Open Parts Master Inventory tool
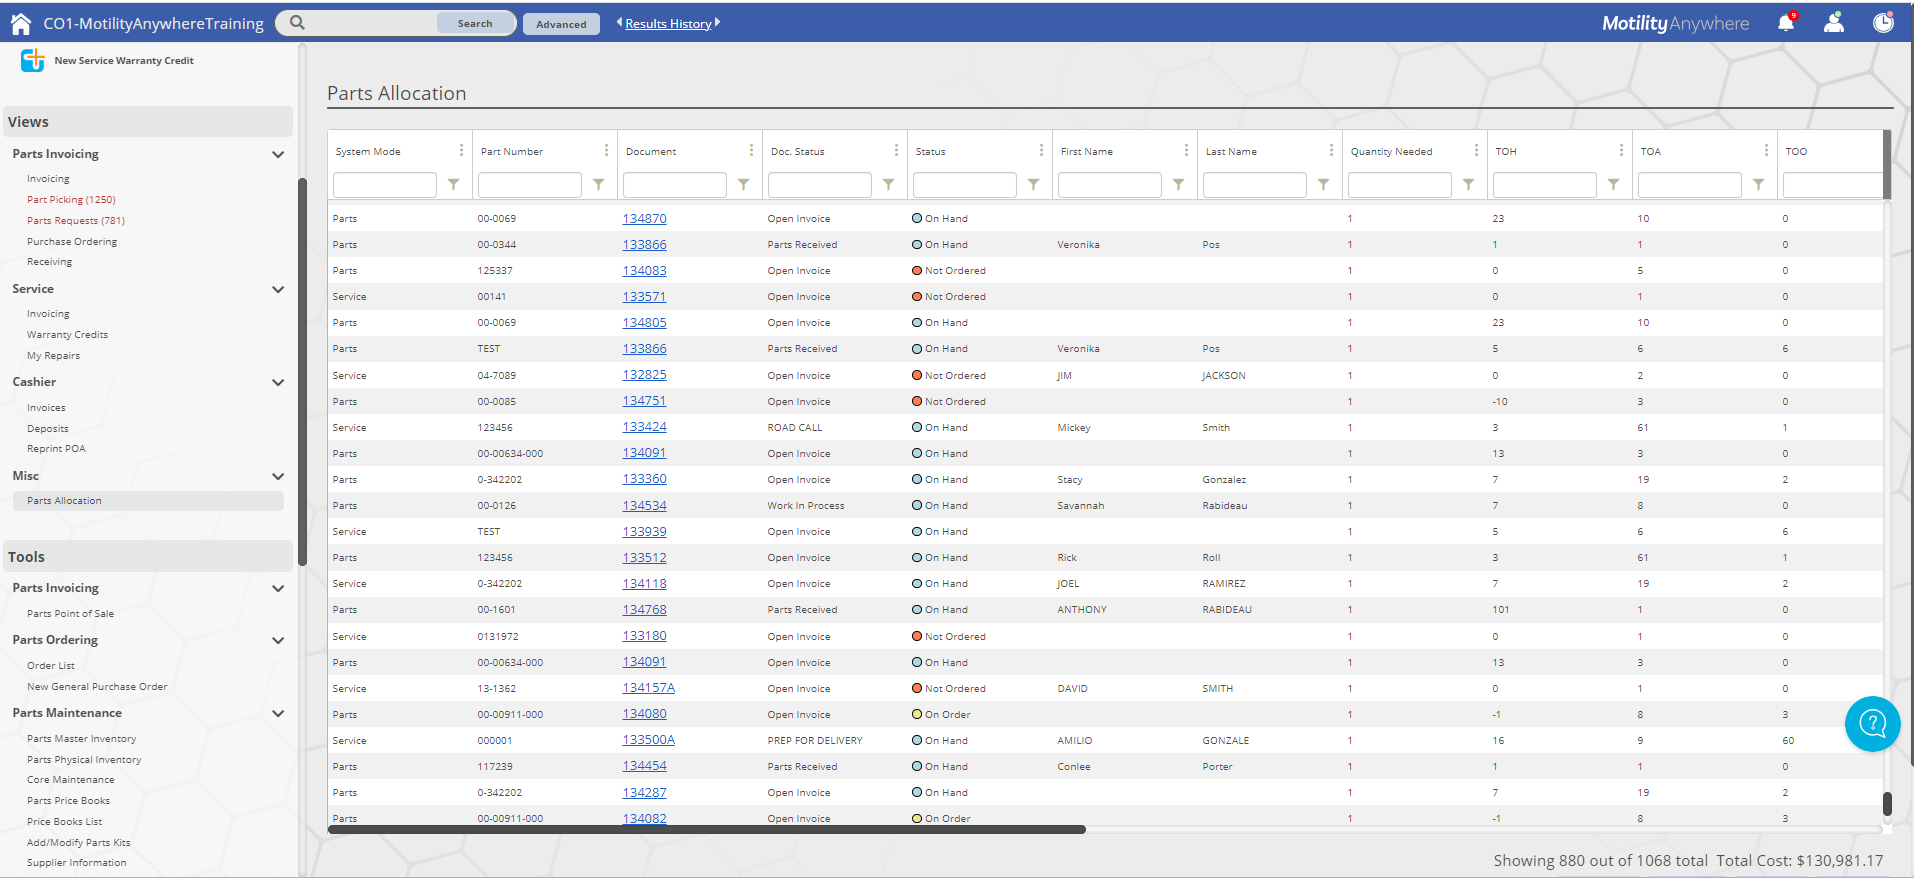 pos(82,739)
